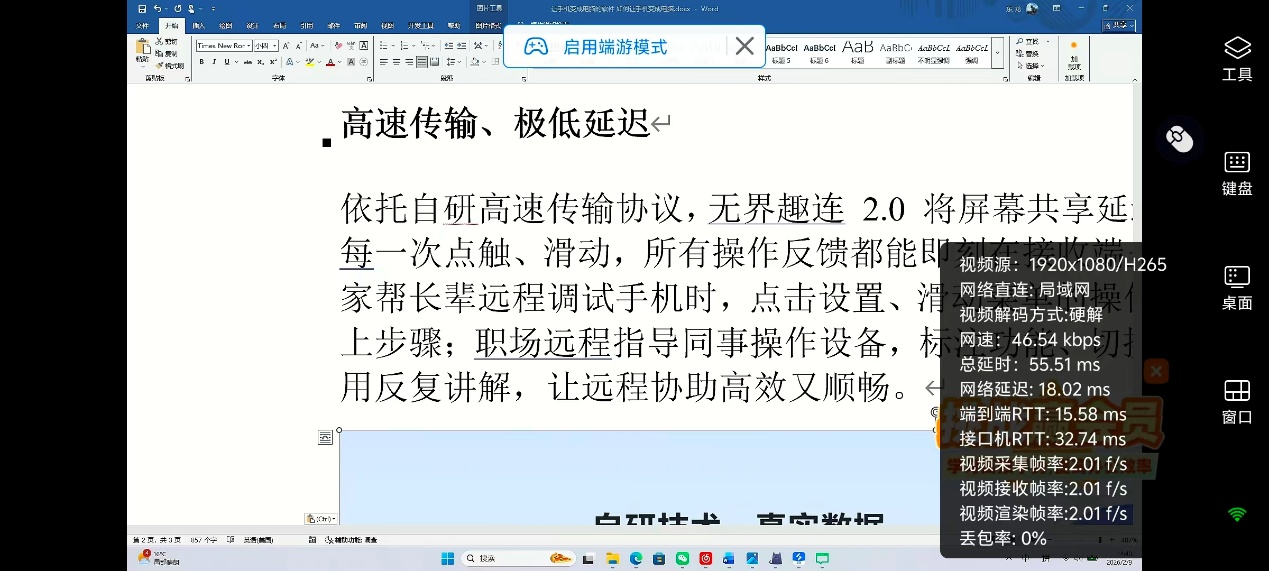Toggle Underline formatting
The height and width of the screenshot is (571, 1269).
click(227, 62)
